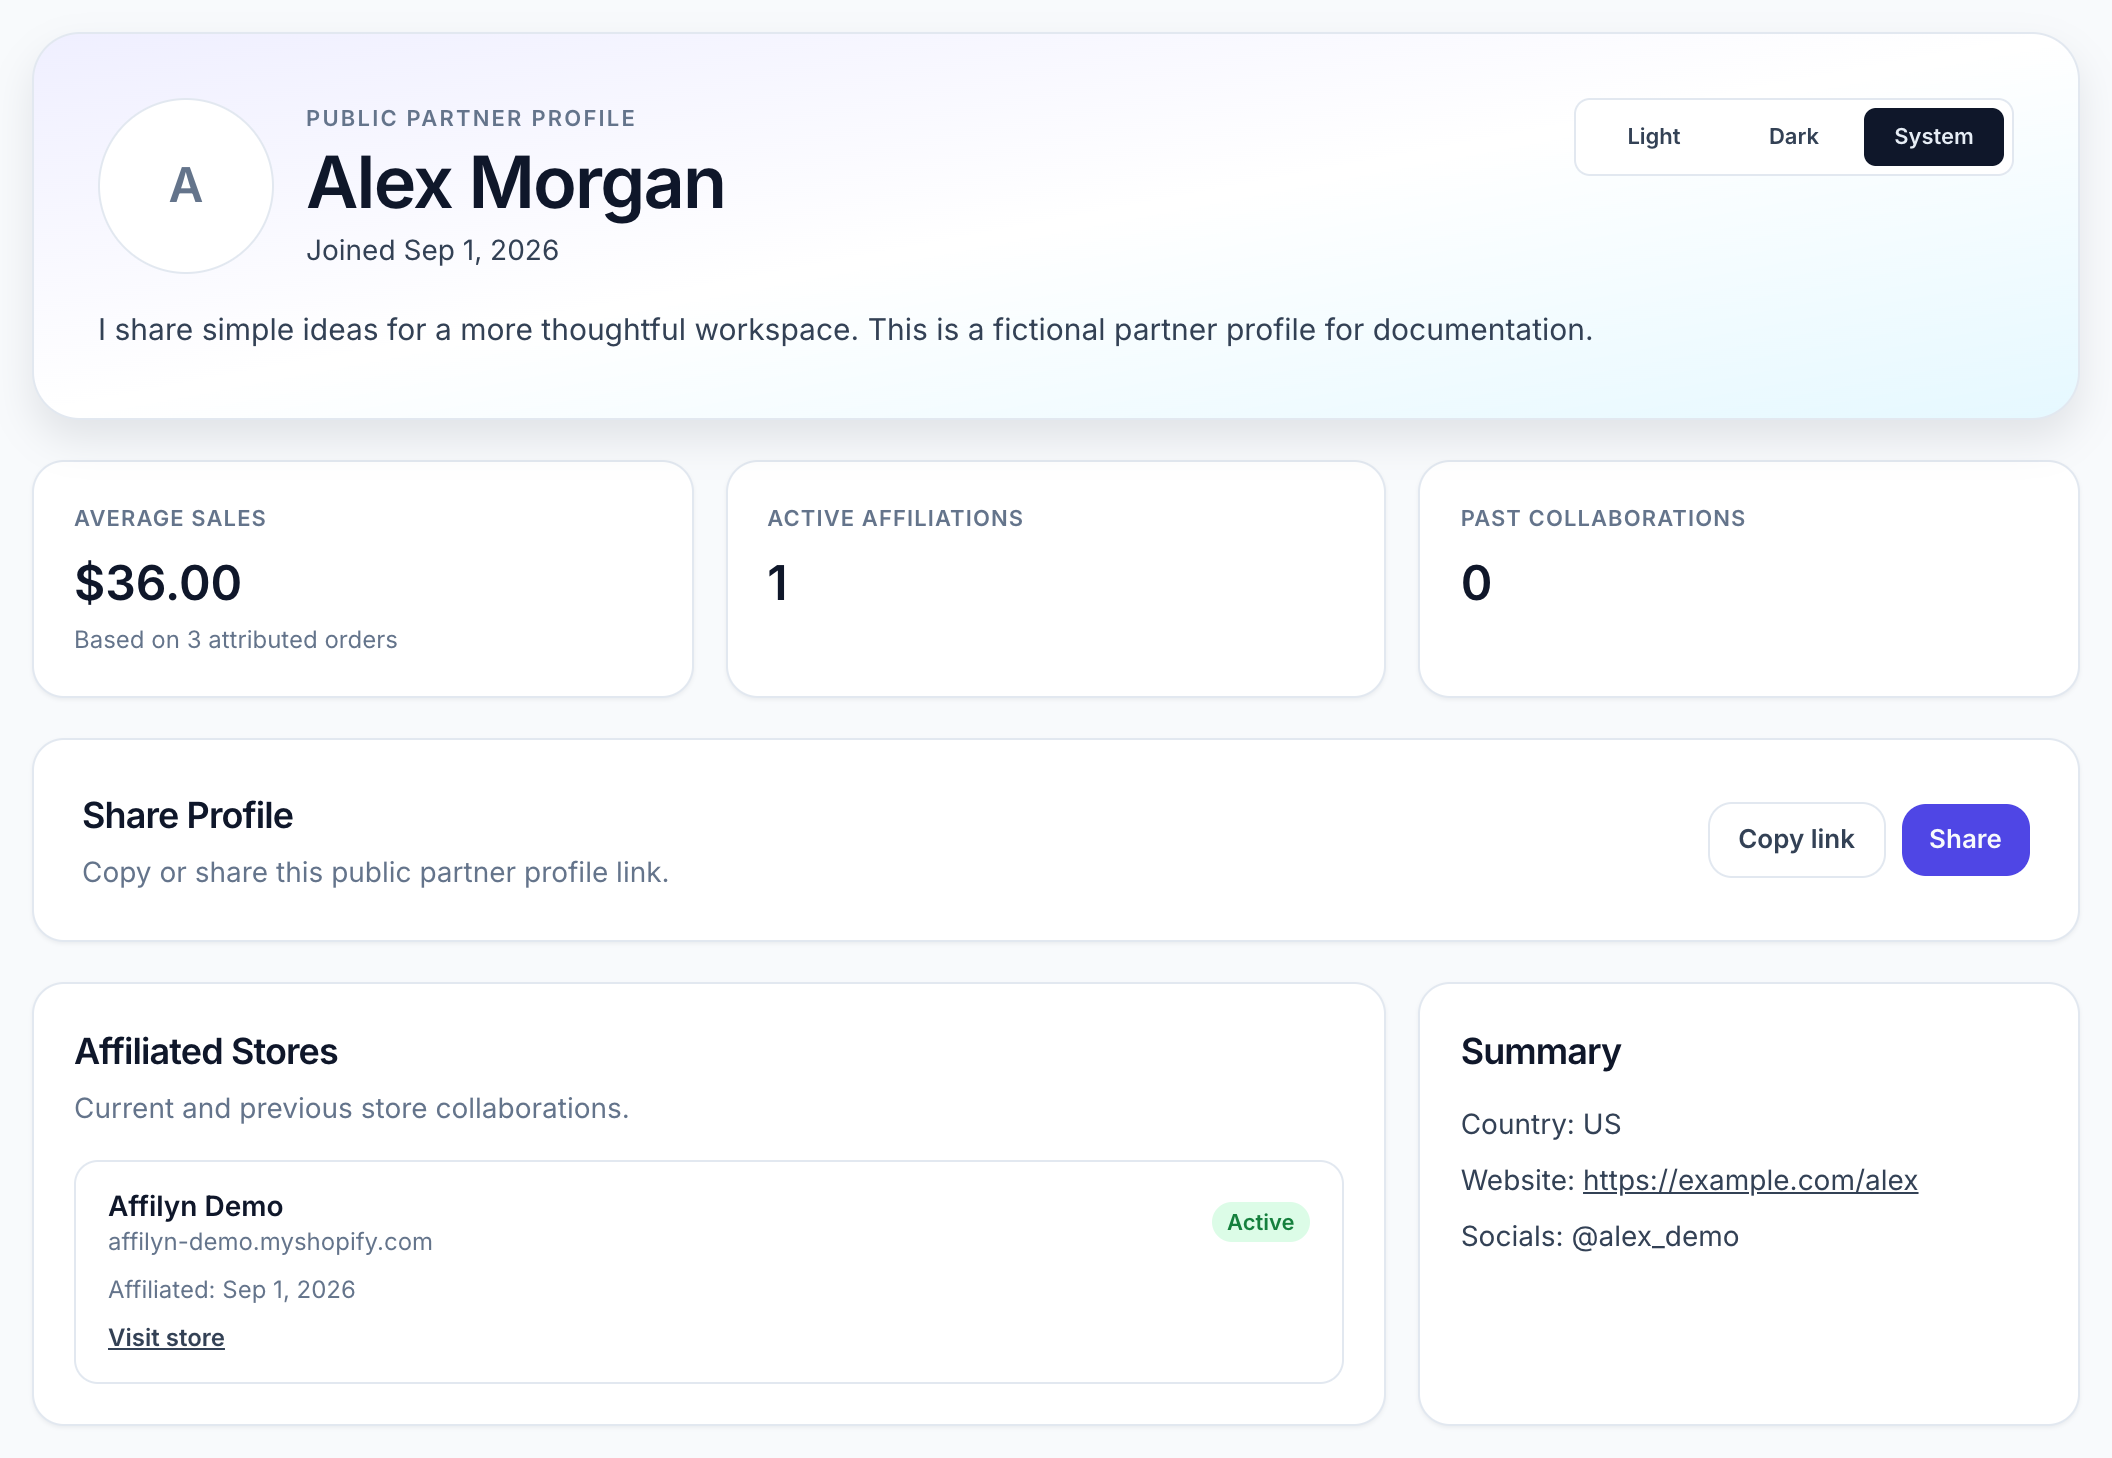Click the profile bio paragraph

[x=845, y=330]
